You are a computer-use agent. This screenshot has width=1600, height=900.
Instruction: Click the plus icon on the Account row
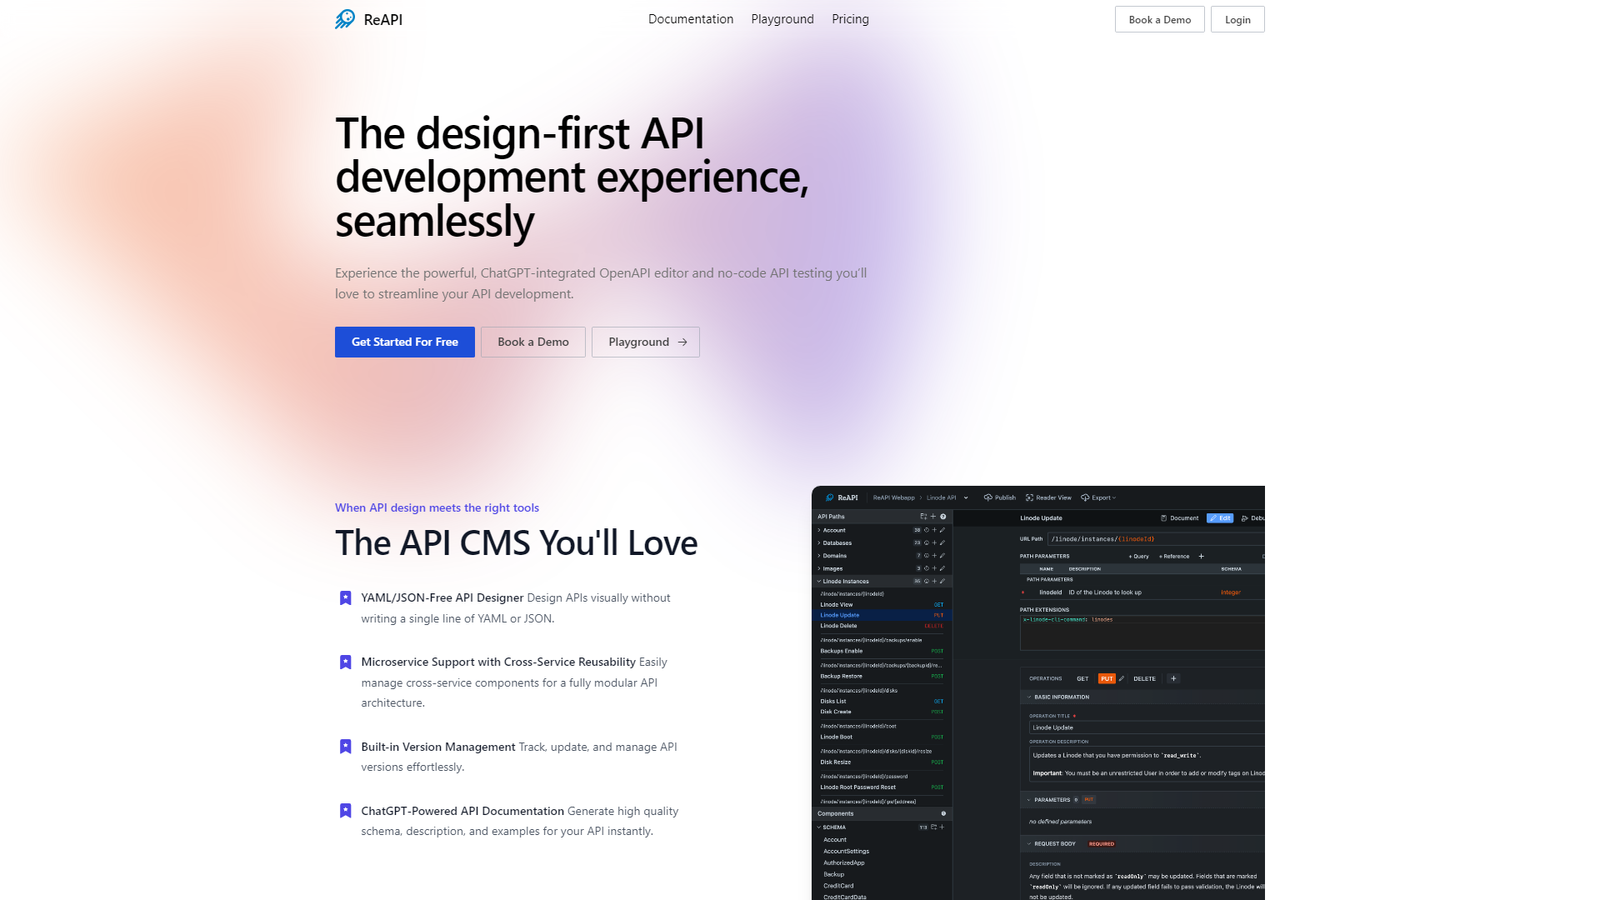(934, 530)
